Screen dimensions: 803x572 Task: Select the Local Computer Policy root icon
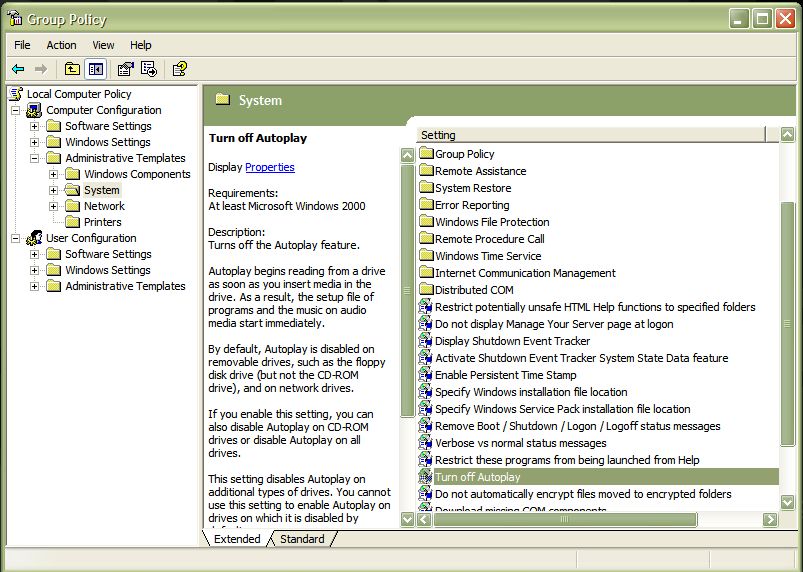[16, 94]
